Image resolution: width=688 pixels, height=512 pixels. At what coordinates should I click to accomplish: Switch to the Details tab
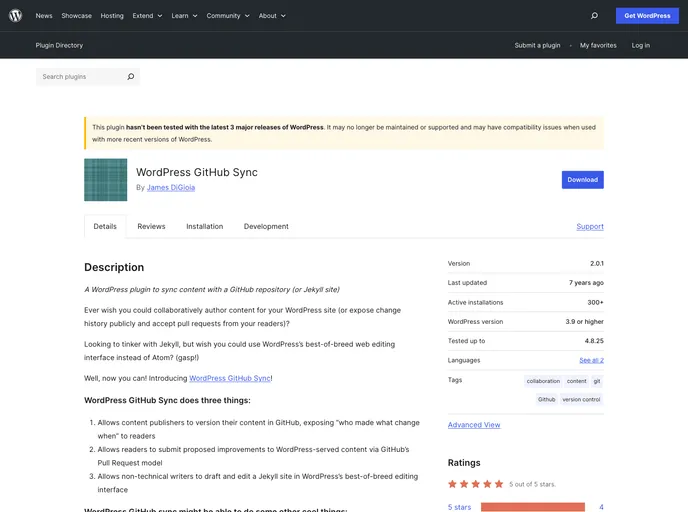point(105,226)
